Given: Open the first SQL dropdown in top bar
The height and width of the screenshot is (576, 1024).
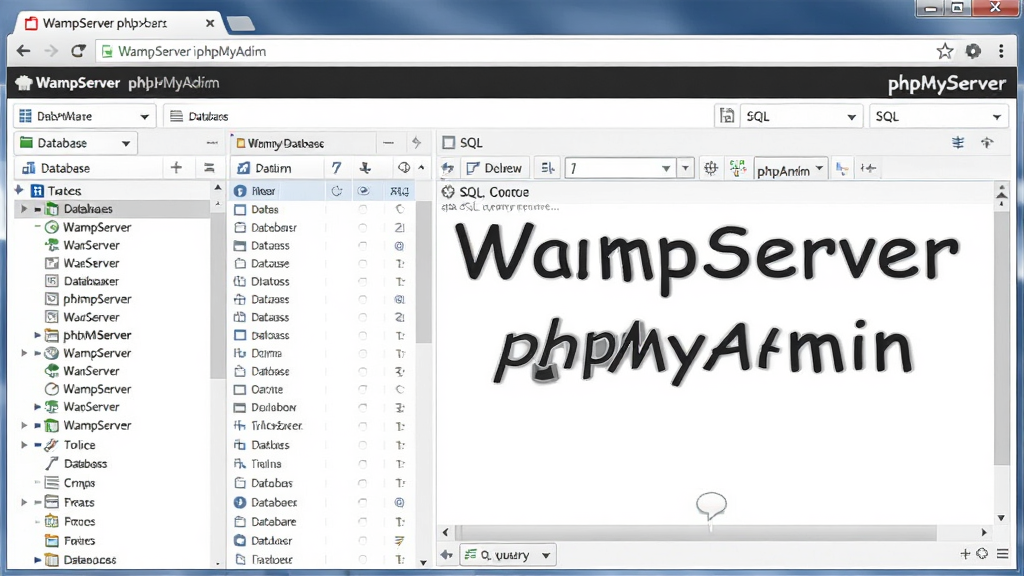Looking at the screenshot, I should [801, 116].
